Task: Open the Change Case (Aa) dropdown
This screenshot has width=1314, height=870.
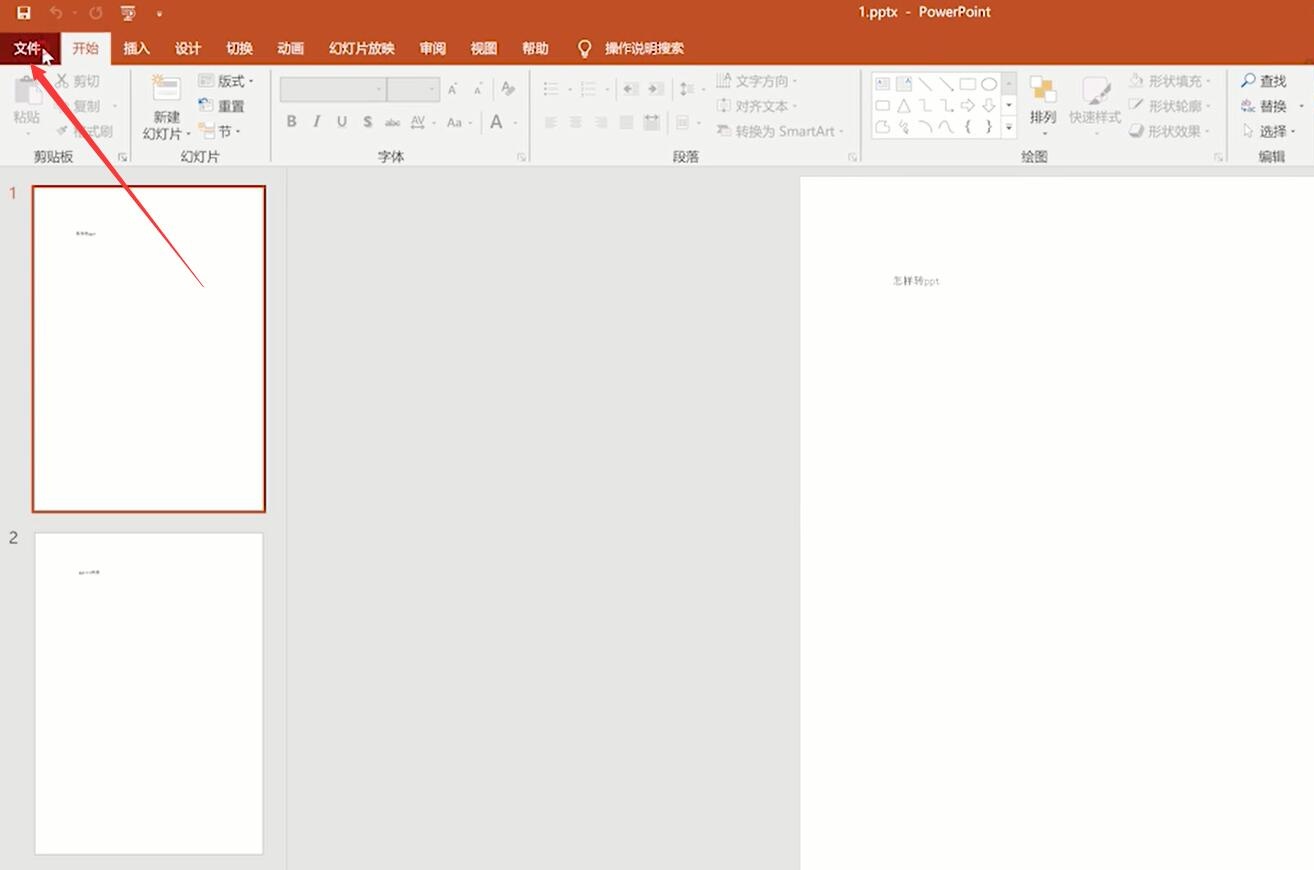Action: (x=458, y=122)
